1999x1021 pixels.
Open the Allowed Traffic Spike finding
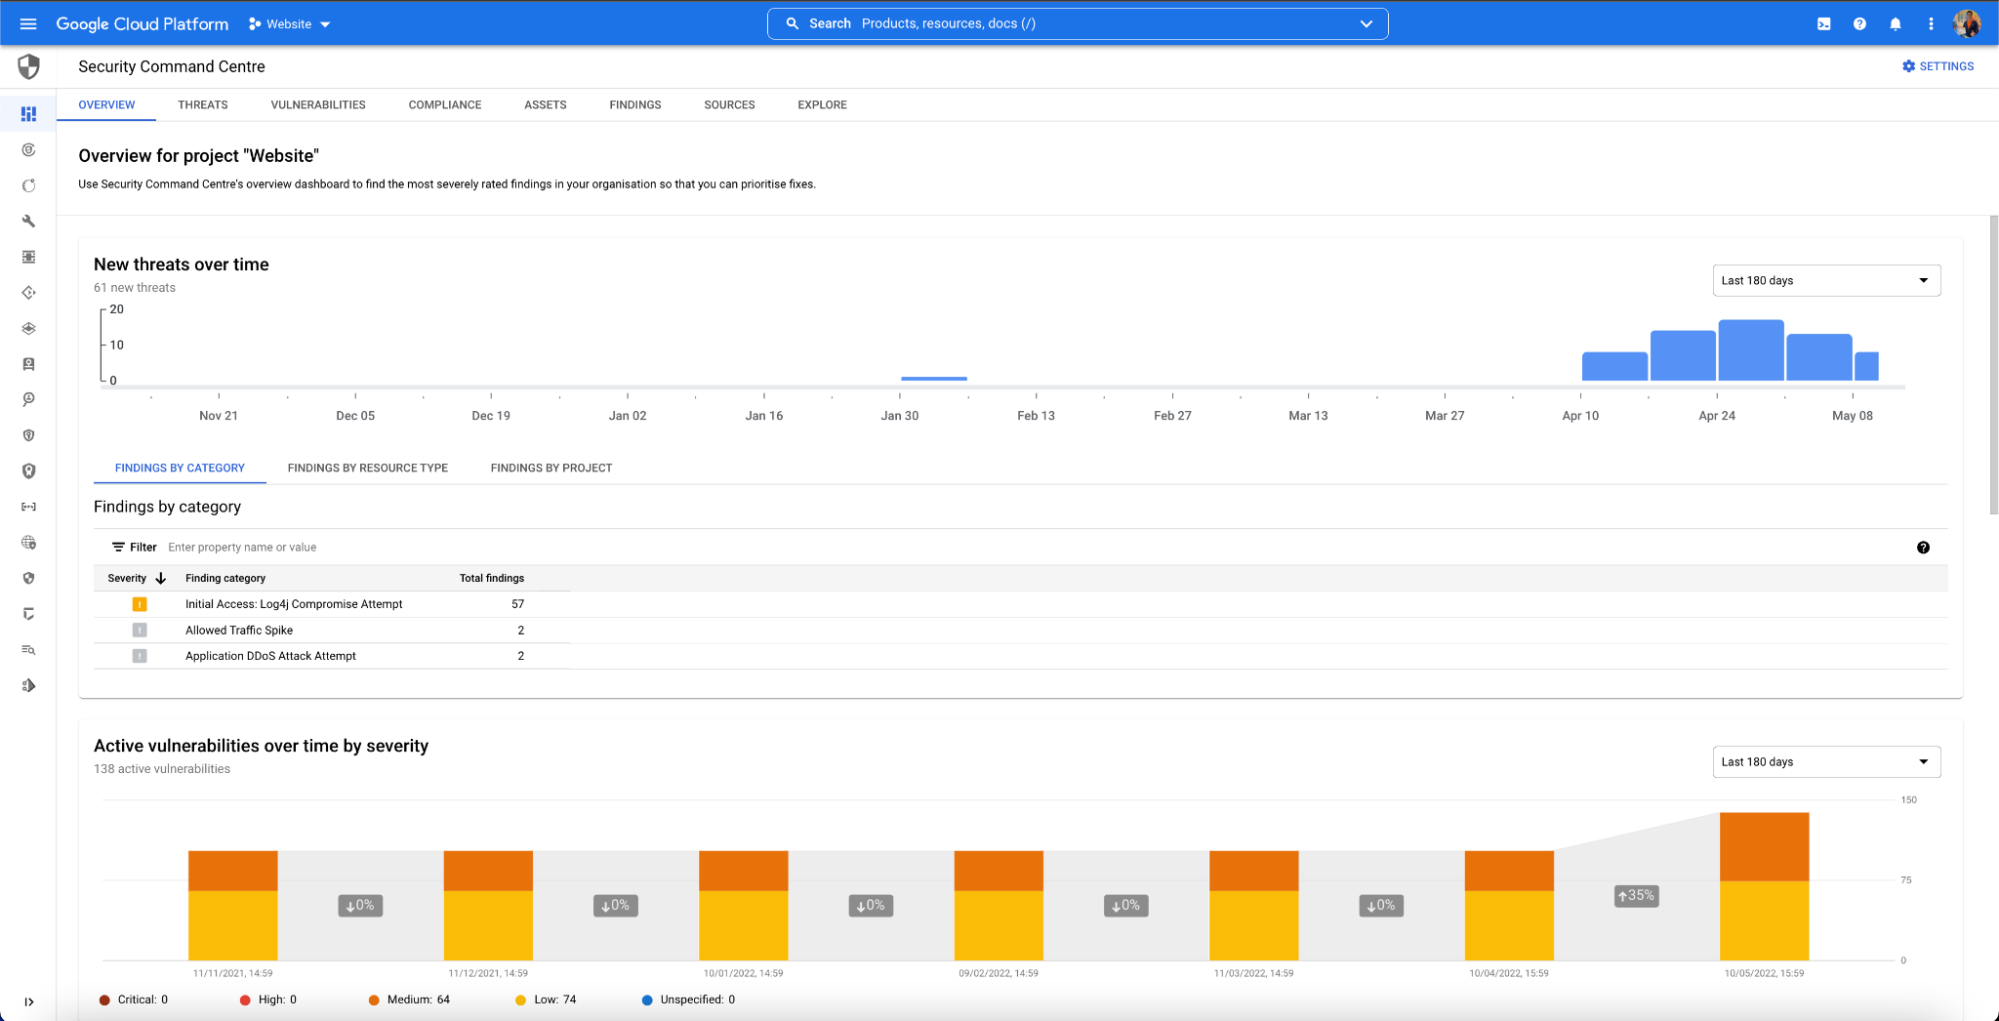[239, 630]
